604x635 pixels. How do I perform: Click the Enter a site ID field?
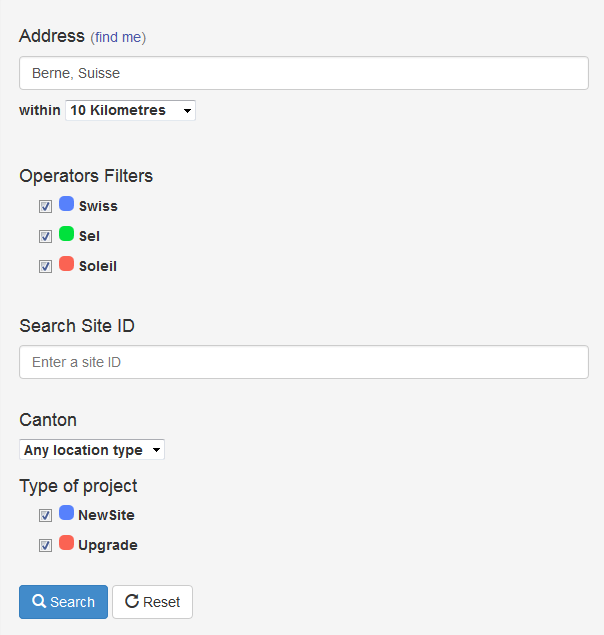tap(303, 362)
